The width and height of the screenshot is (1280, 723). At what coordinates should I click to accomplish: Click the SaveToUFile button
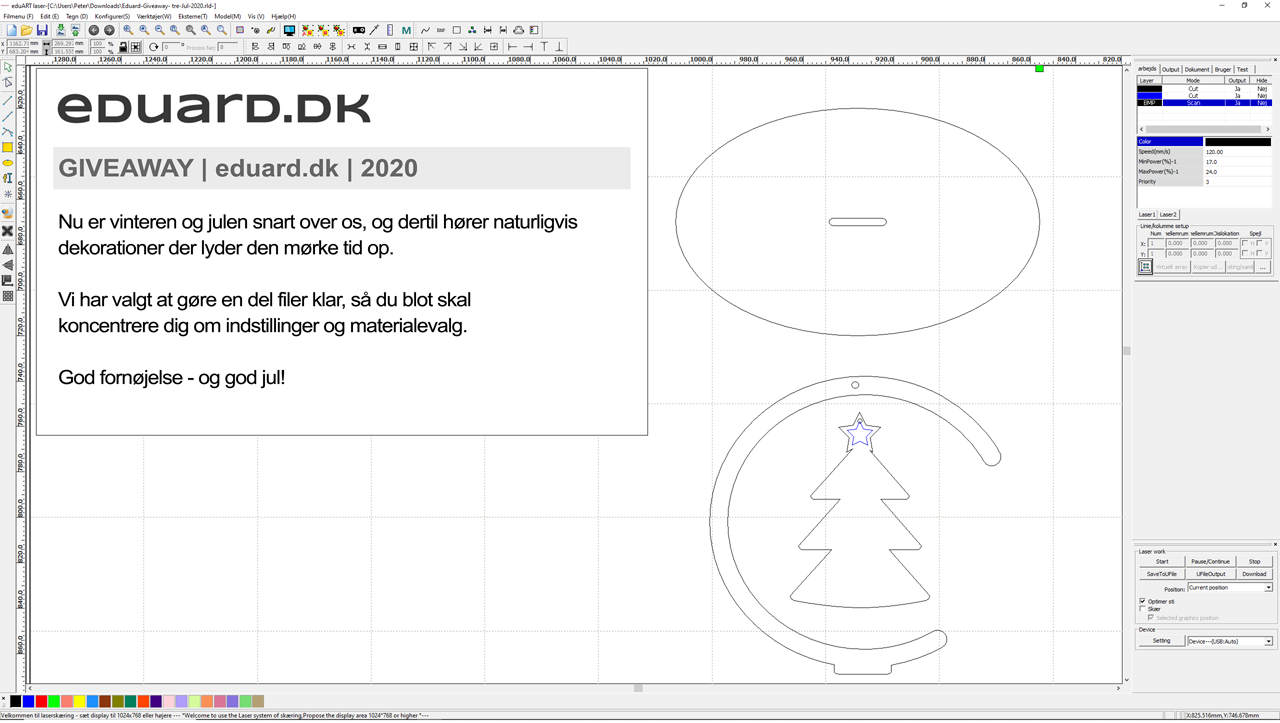pyautogui.click(x=1162, y=574)
